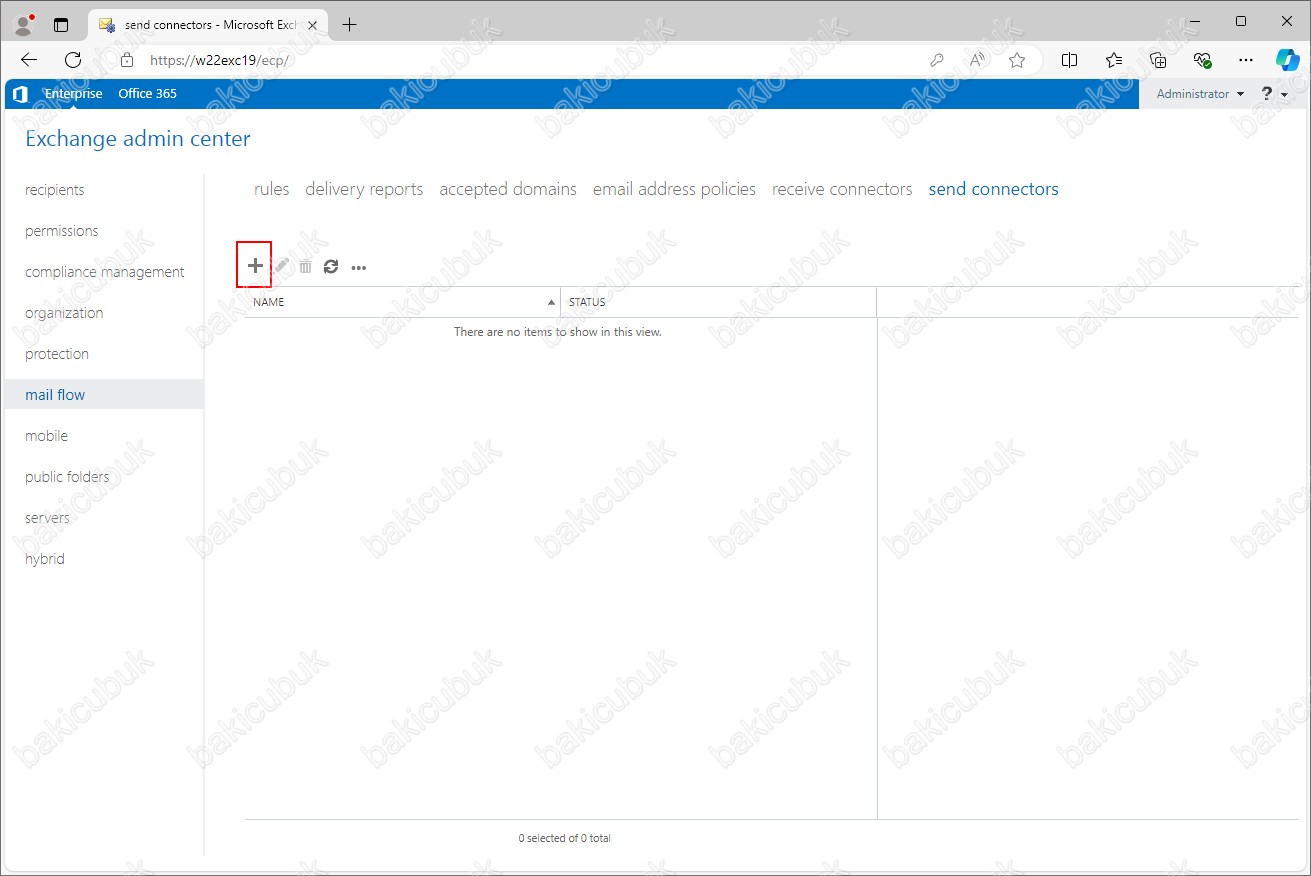This screenshot has height=876, width=1311.
Task: Click the delete trash icon
Action: pyautogui.click(x=306, y=266)
